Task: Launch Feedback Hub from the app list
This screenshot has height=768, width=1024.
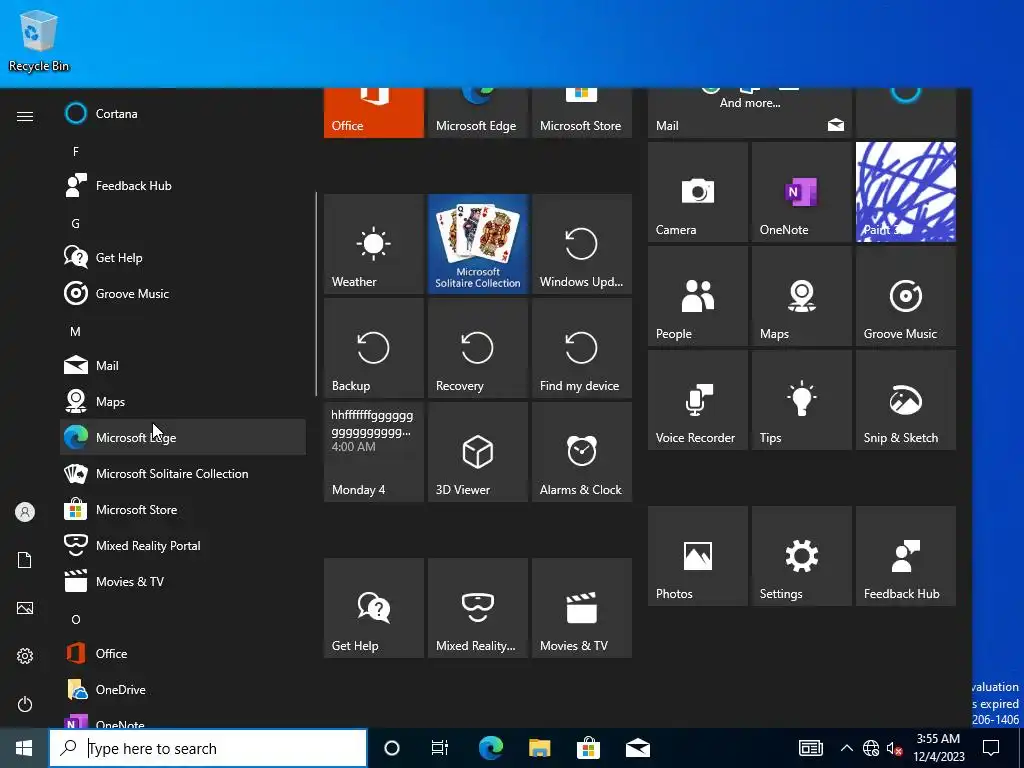Action: [x=183, y=185]
